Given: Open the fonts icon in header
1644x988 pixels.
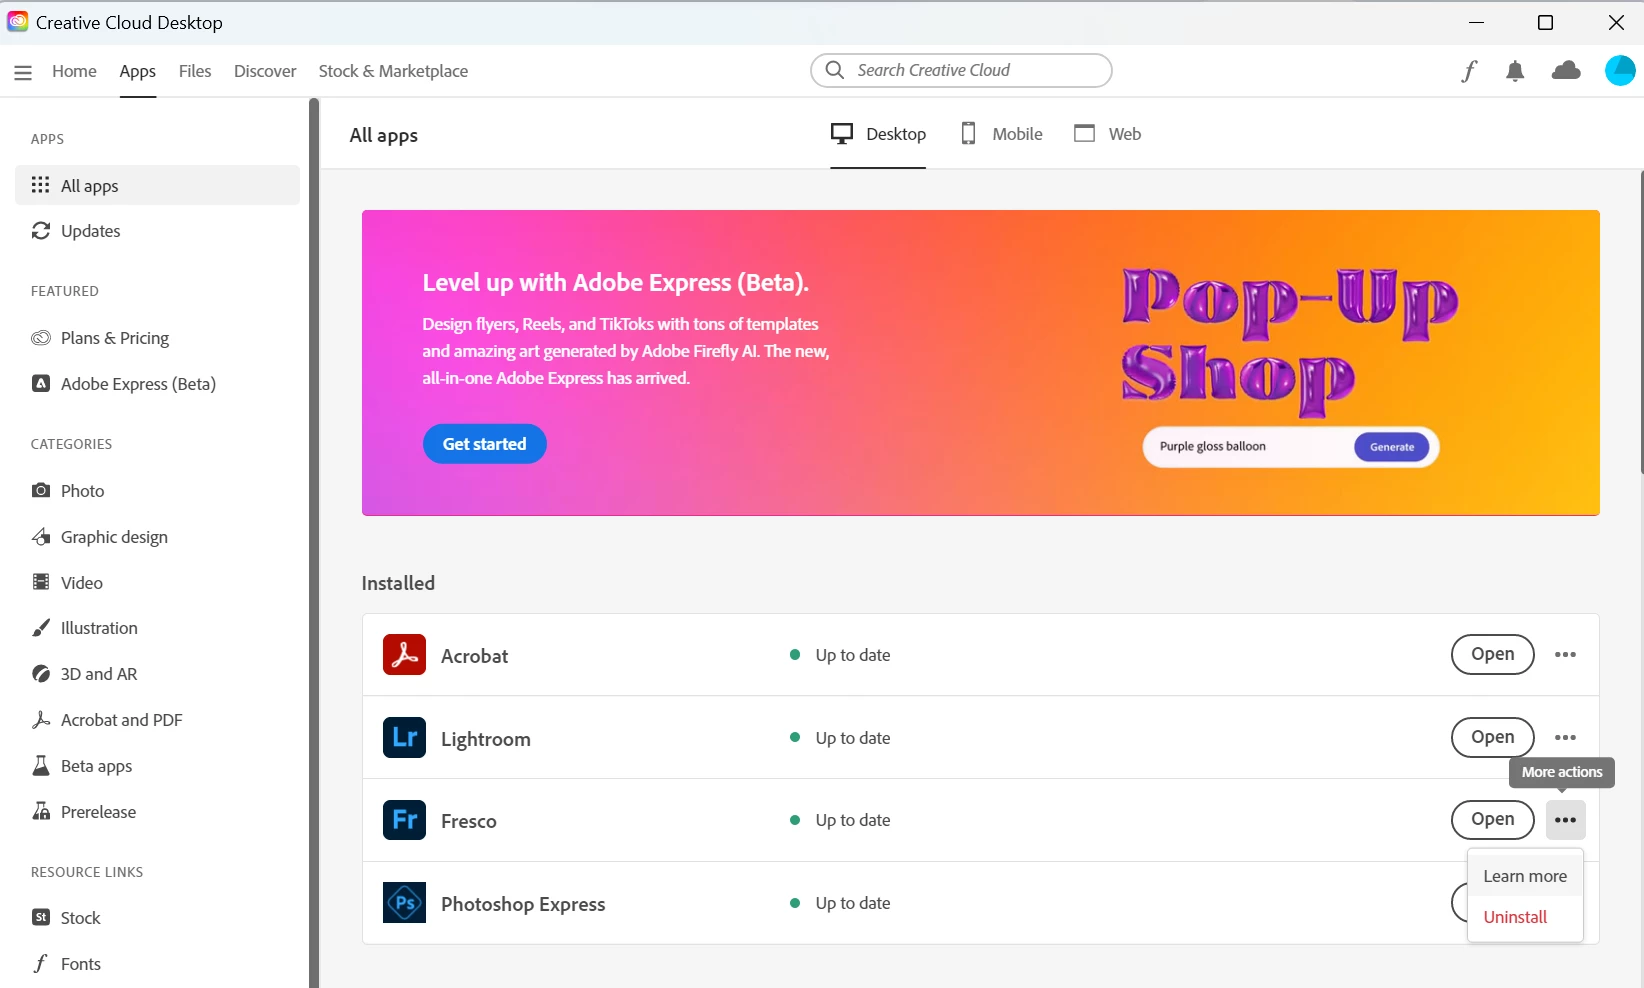Looking at the screenshot, I should (x=1469, y=71).
